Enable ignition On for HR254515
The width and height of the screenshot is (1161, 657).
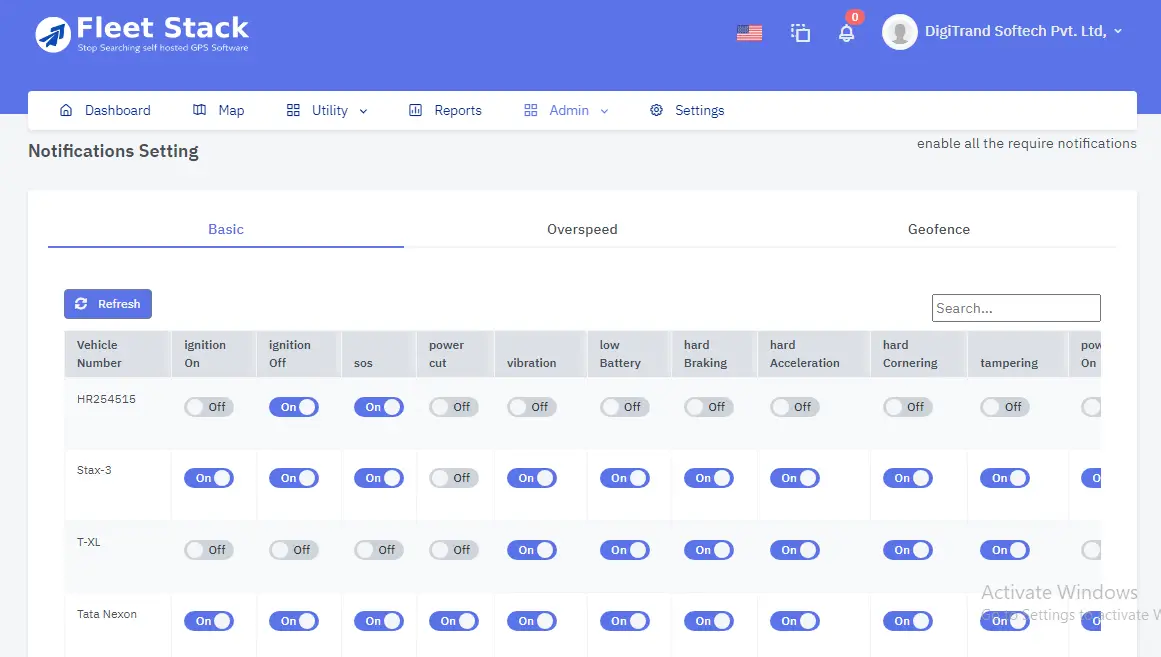[x=209, y=407]
